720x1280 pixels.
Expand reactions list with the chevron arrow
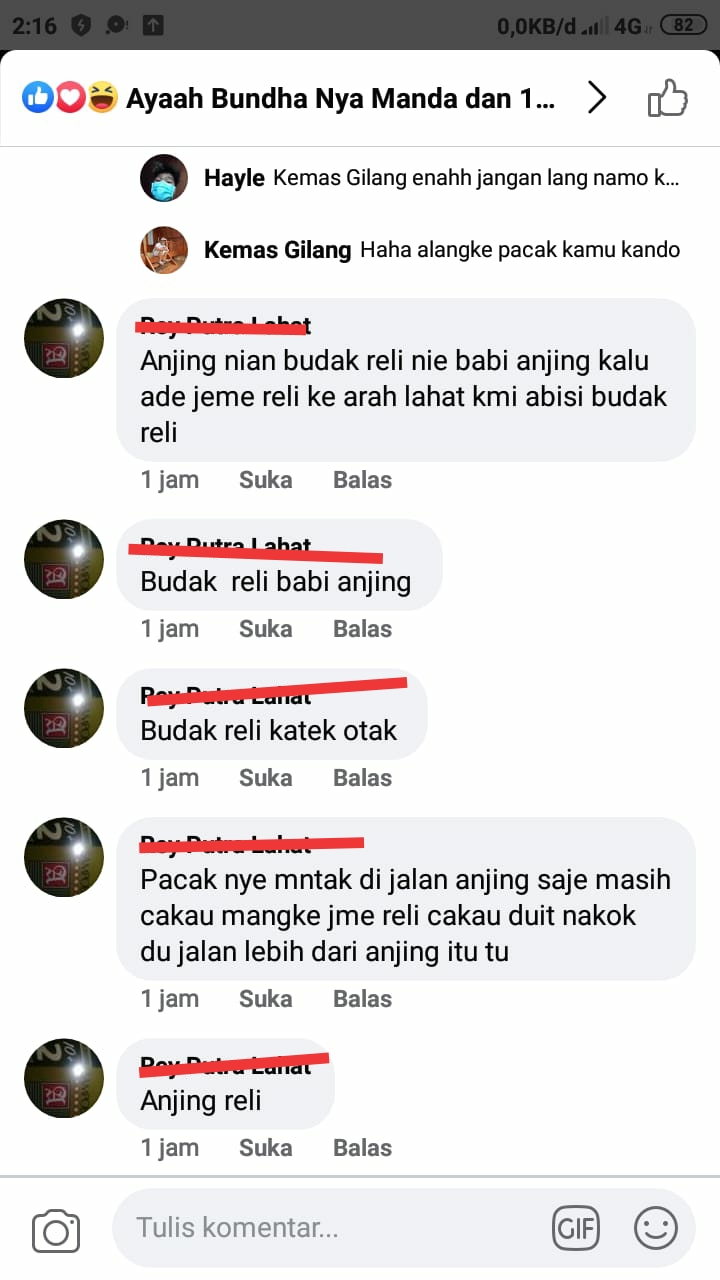[x=597, y=98]
